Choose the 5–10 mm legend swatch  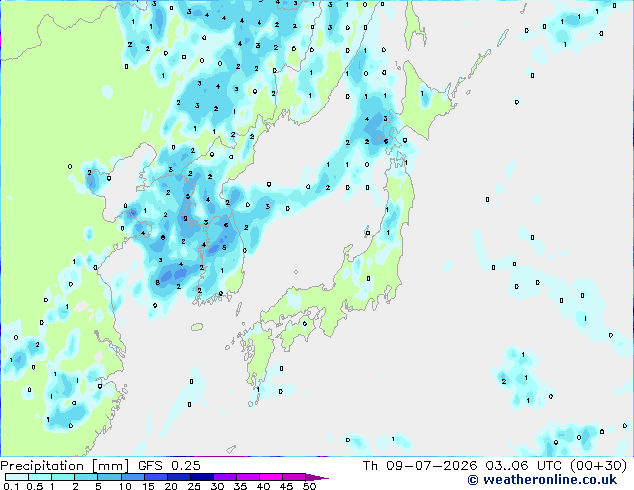pos(110,477)
